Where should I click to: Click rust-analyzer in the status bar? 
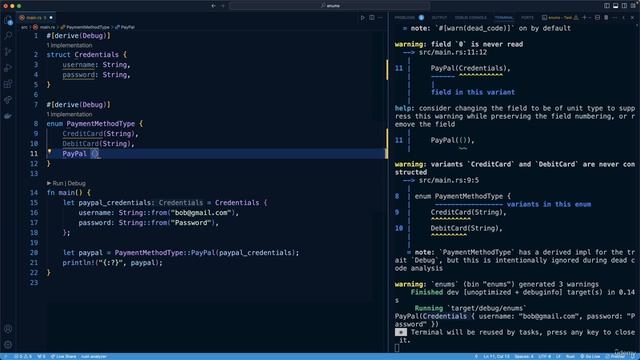(x=93, y=356)
